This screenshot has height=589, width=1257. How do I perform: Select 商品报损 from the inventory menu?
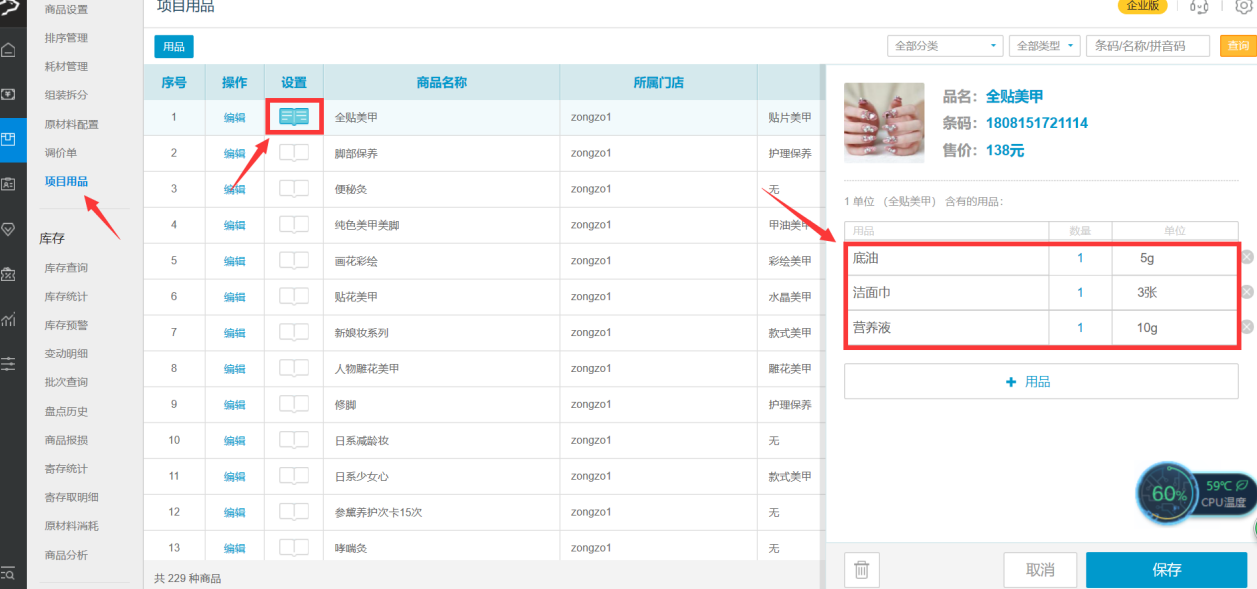click(x=66, y=440)
